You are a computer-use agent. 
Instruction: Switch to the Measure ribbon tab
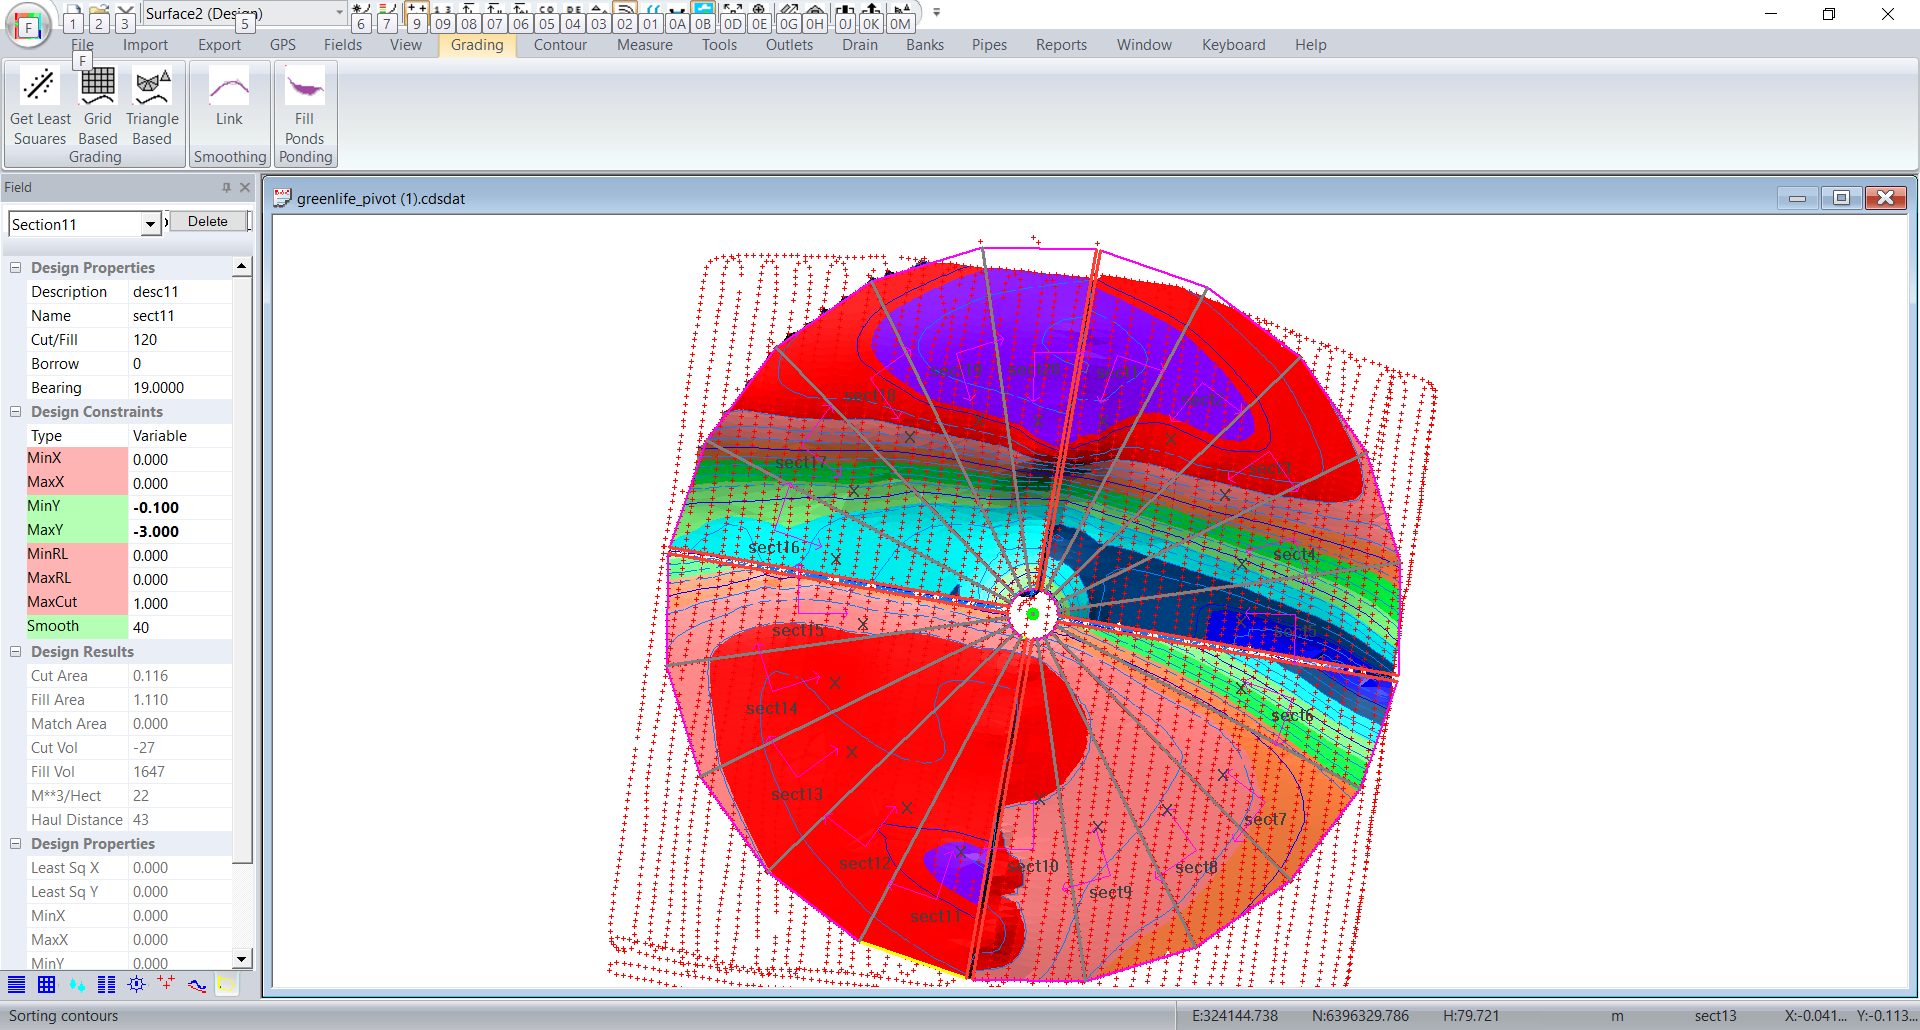[x=644, y=45]
